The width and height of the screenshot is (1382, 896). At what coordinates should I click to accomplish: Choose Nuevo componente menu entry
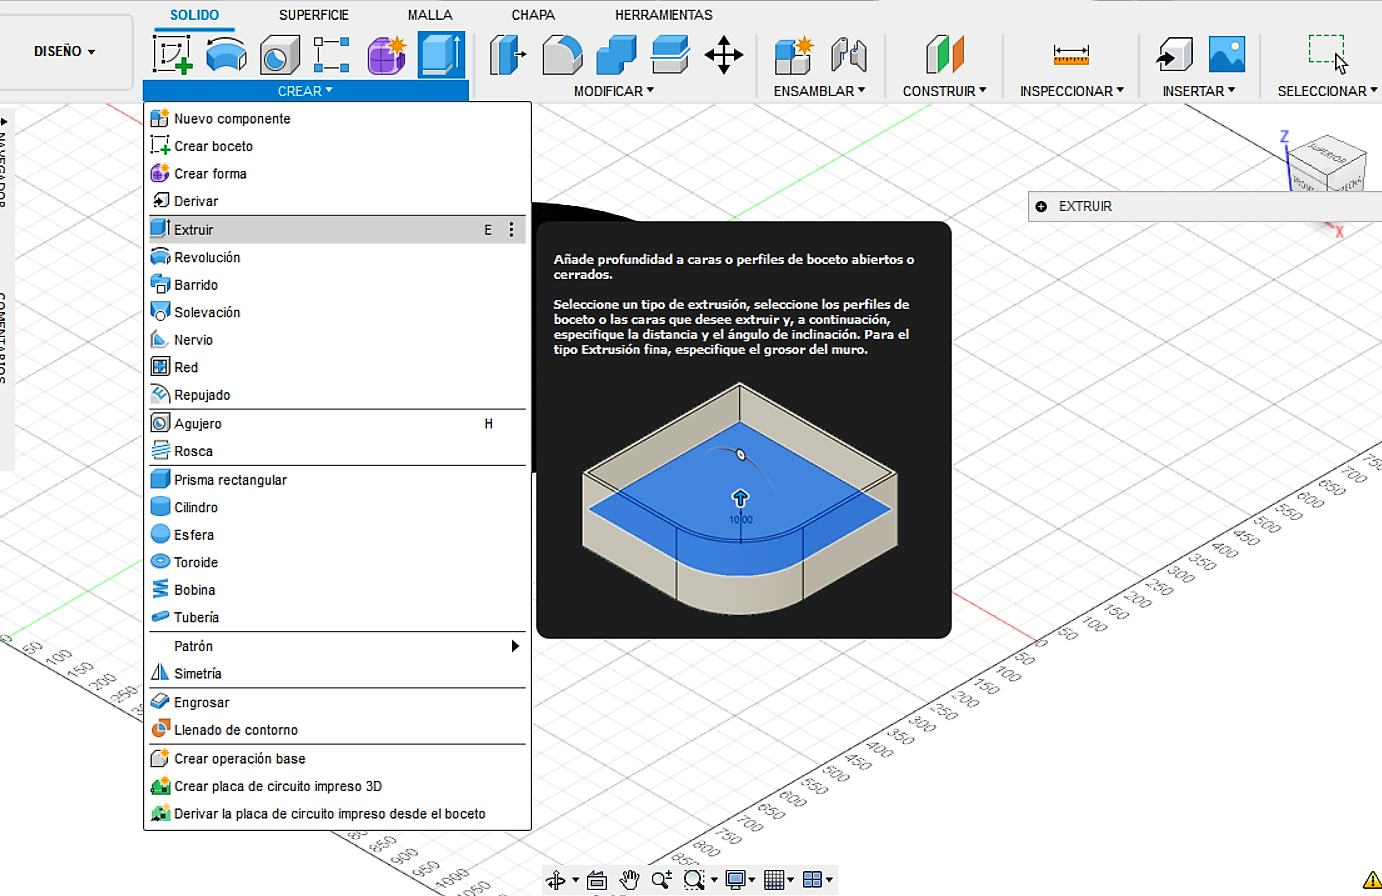tap(337, 118)
